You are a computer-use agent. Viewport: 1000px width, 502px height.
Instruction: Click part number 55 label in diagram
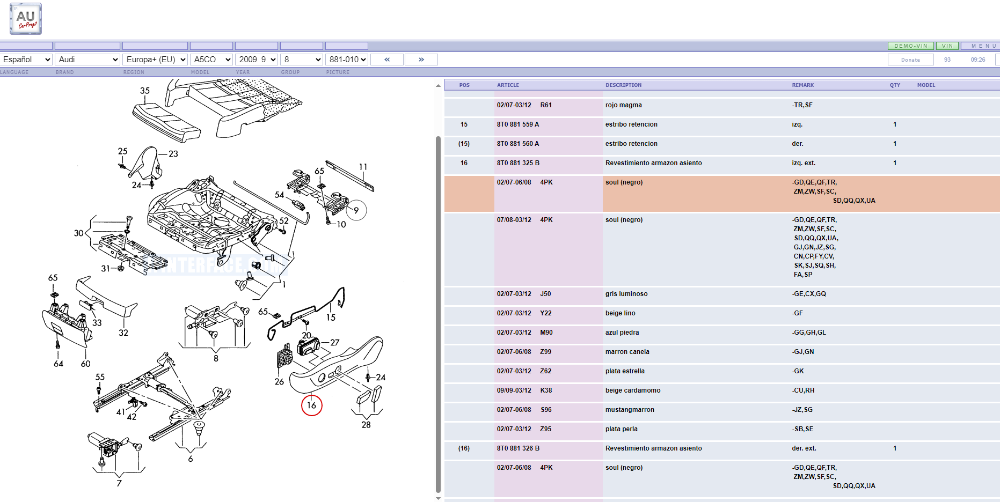pos(99,377)
